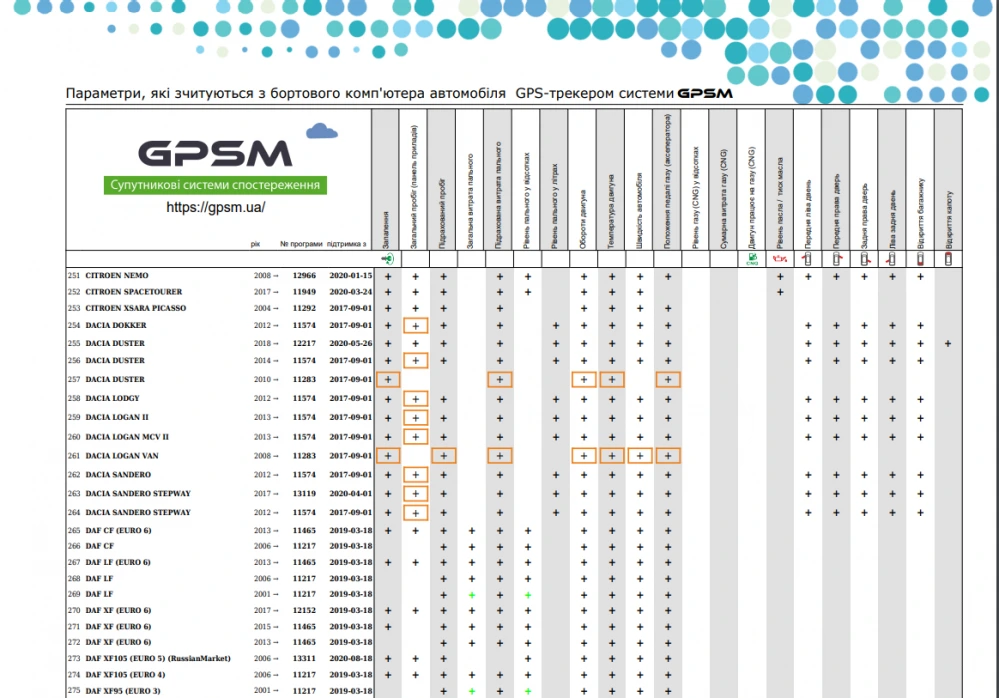Click highlighted ignition plus in row 257
1000x698 pixels.
(x=387, y=380)
